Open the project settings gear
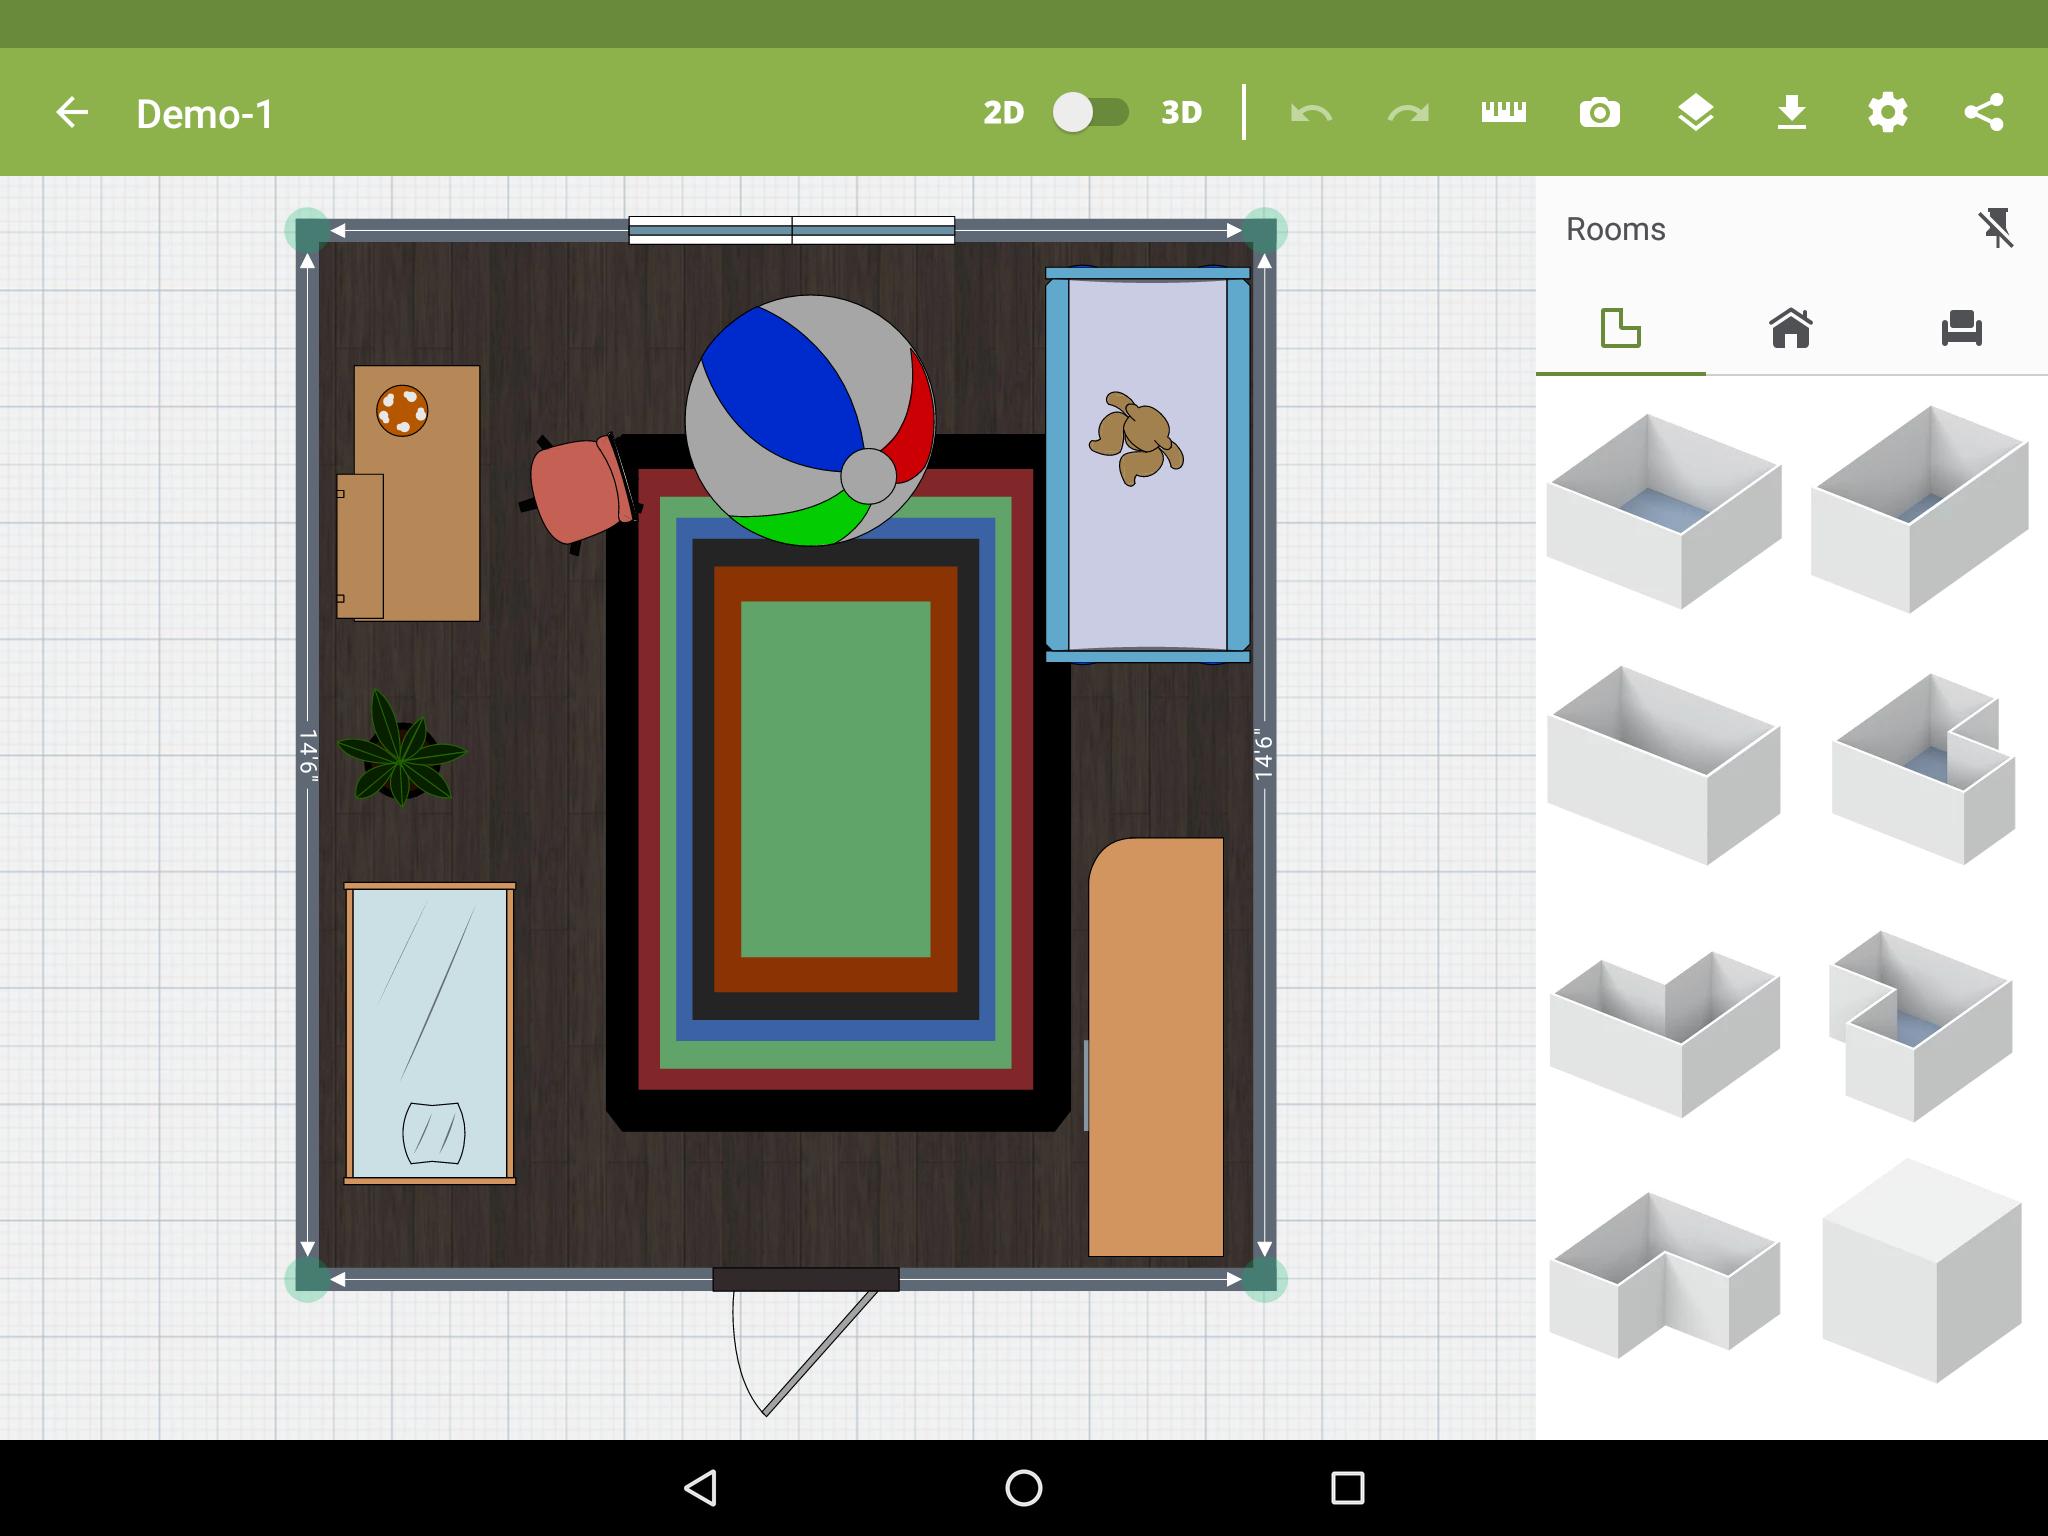 point(1888,113)
